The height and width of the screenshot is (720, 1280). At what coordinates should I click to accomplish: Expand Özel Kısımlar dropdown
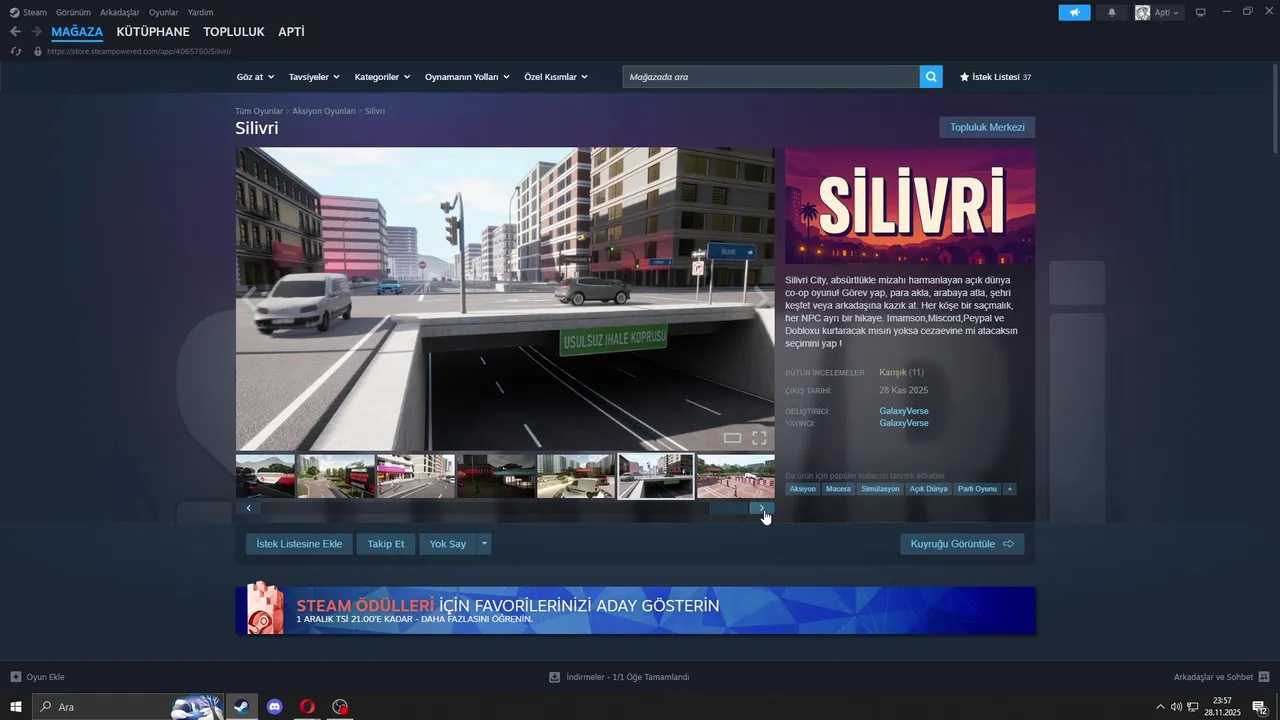(x=556, y=77)
